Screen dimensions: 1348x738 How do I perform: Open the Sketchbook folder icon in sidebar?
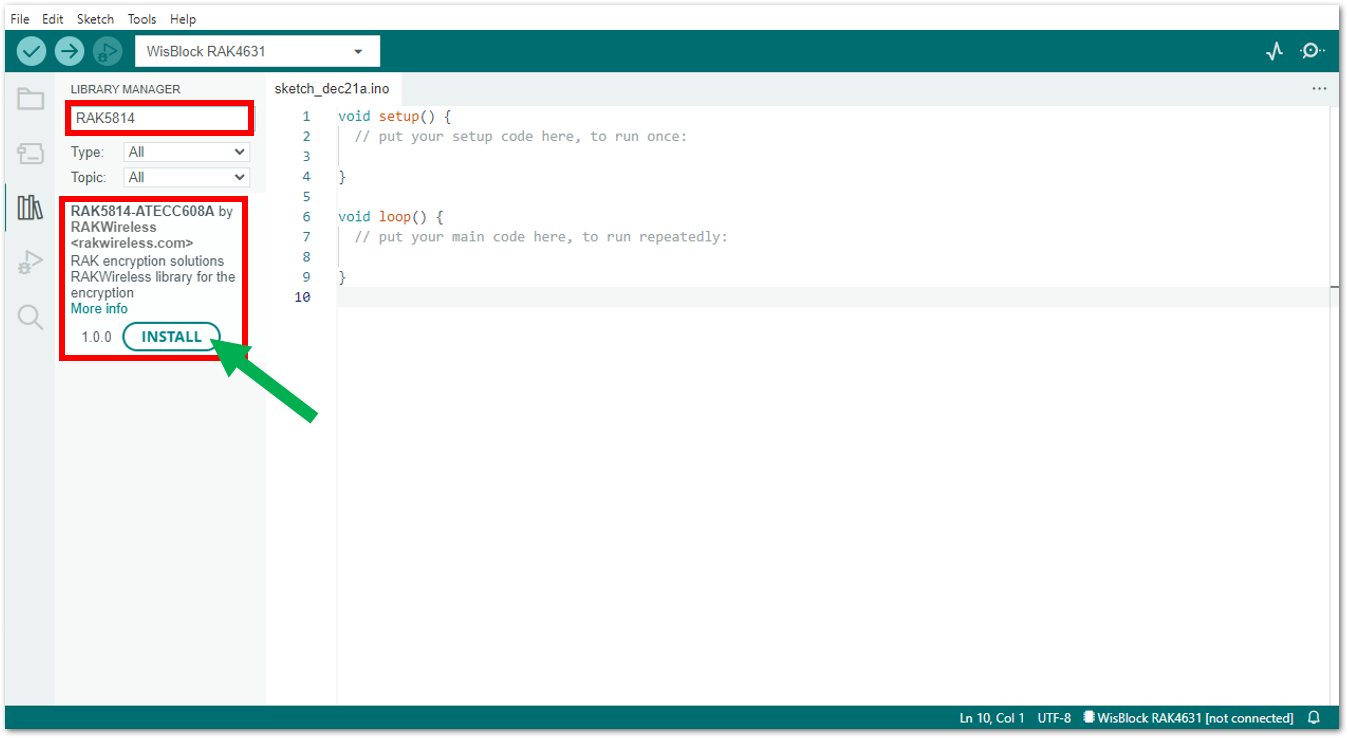(x=31, y=98)
